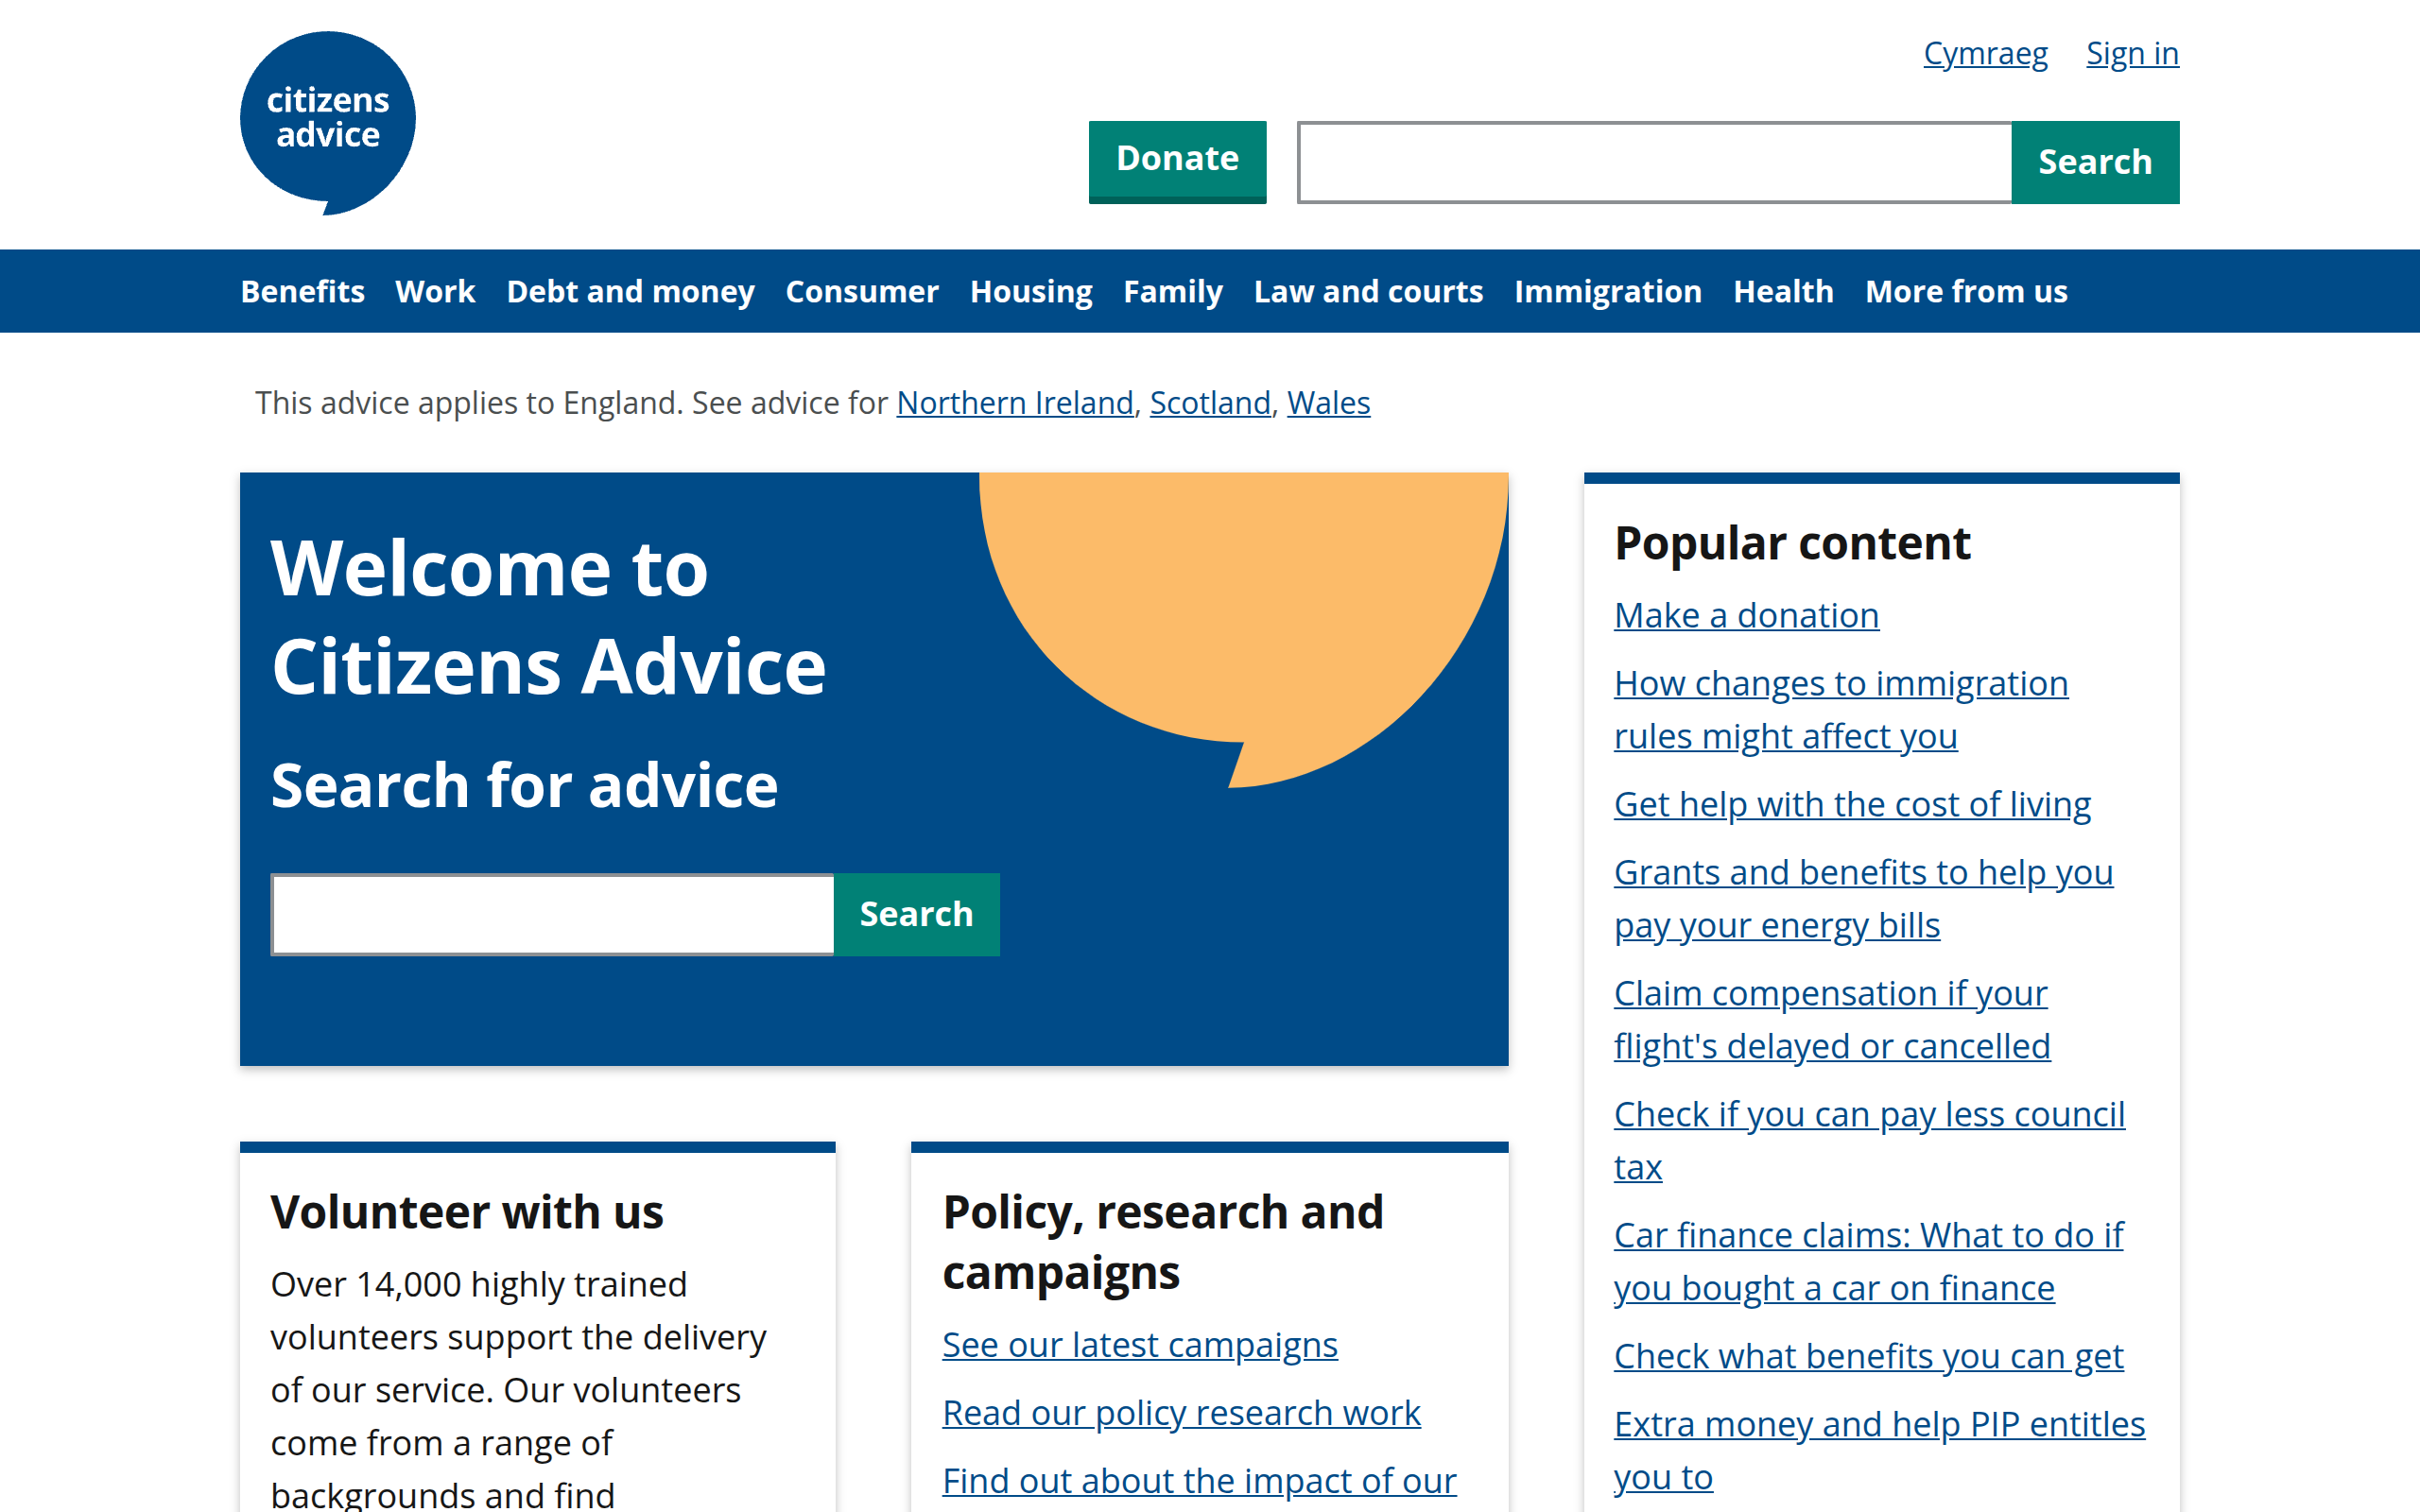Switch language to Cymraeg
This screenshot has height=1512, width=2420.
[x=1985, y=53]
